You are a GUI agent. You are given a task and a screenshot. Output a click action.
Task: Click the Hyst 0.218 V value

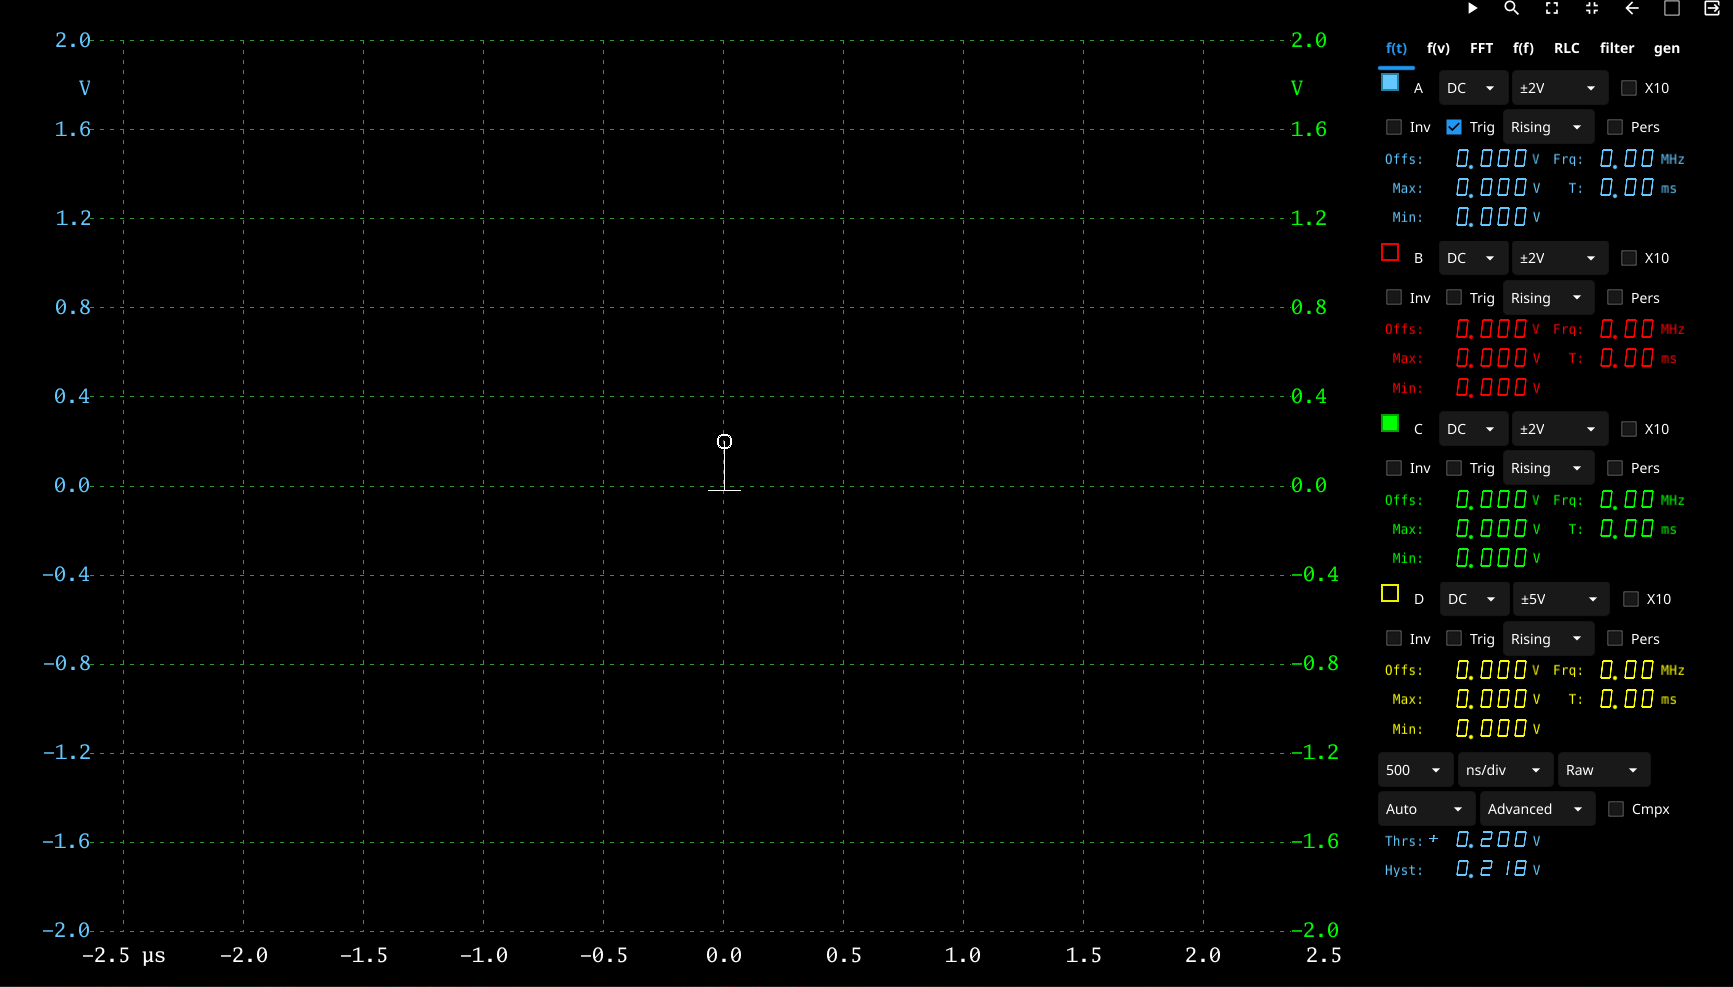1497,869
